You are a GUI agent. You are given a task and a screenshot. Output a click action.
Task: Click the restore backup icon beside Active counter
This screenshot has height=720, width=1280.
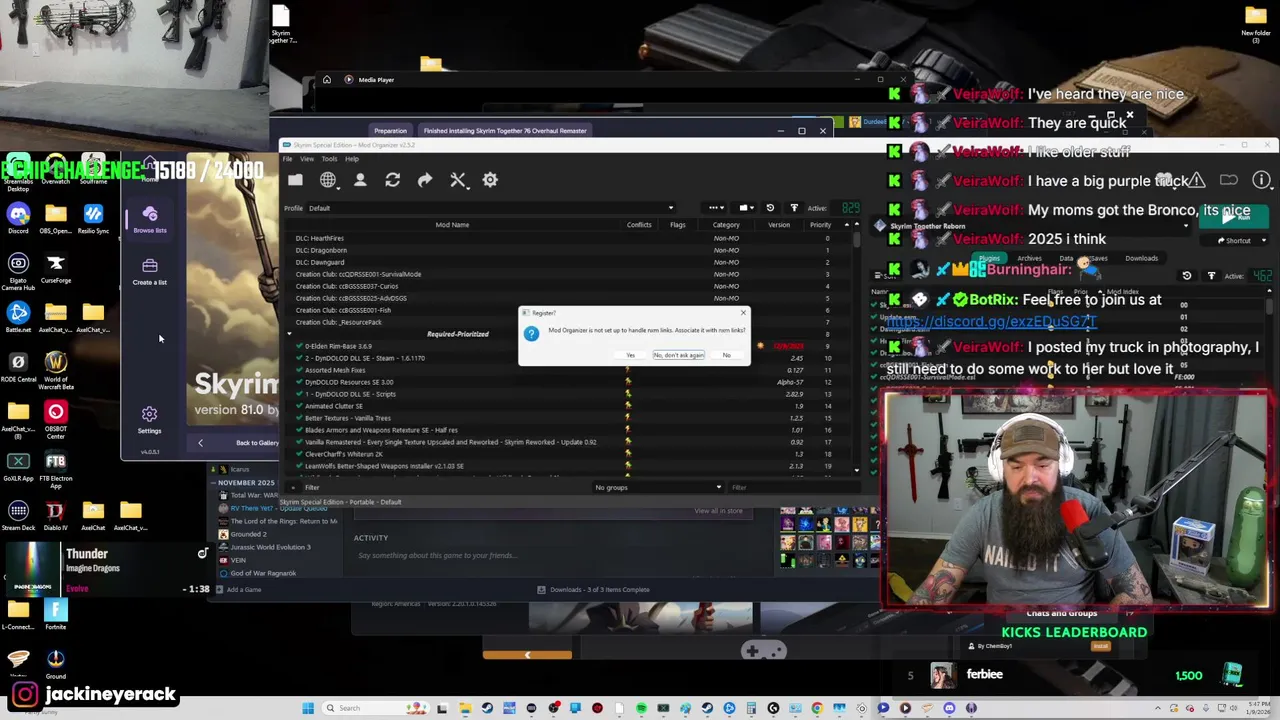point(770,208)
